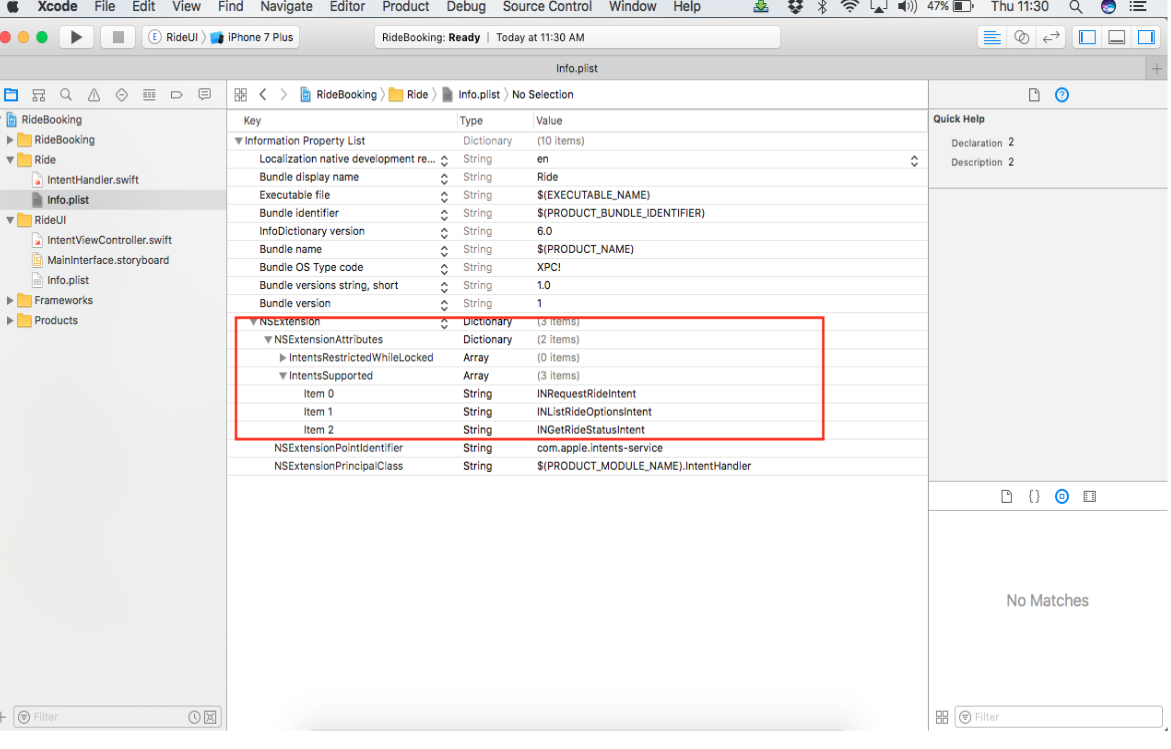Collapse the Ride group folder
This screenshot has height=749, width=1171.
point(10,160)
